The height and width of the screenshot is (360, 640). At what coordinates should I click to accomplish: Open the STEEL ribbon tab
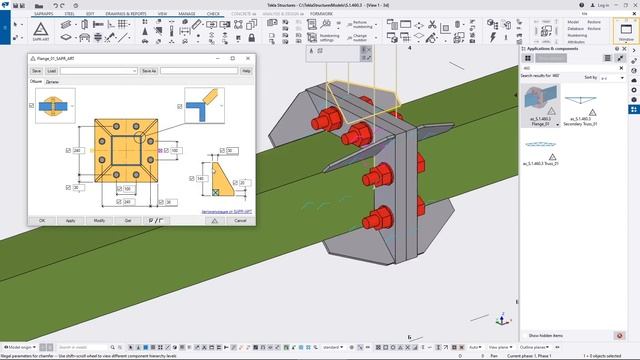(x=69, y=14)
